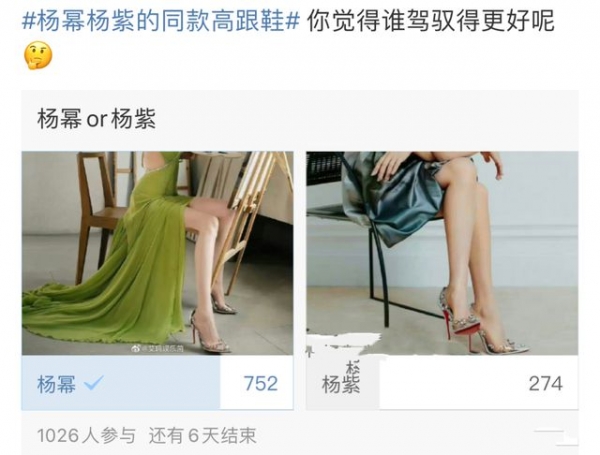Click the thinking face emoji
Image resolution: width=600 pixels, height=455 pixels.
[38, 55]
